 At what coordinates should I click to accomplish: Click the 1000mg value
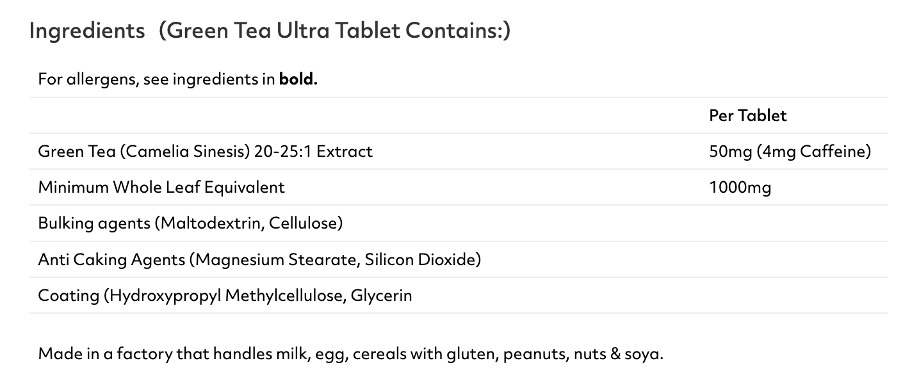point(740,187)
